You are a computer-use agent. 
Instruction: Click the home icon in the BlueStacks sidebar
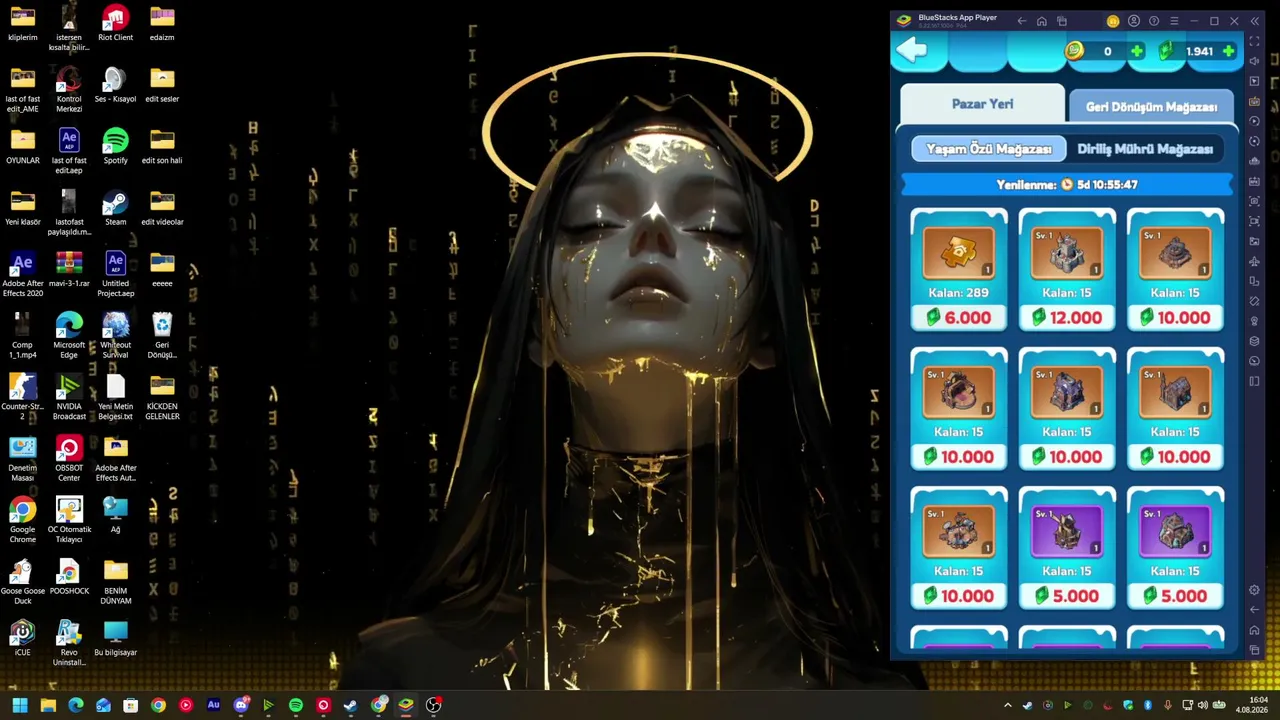(x=1255, y=630)
